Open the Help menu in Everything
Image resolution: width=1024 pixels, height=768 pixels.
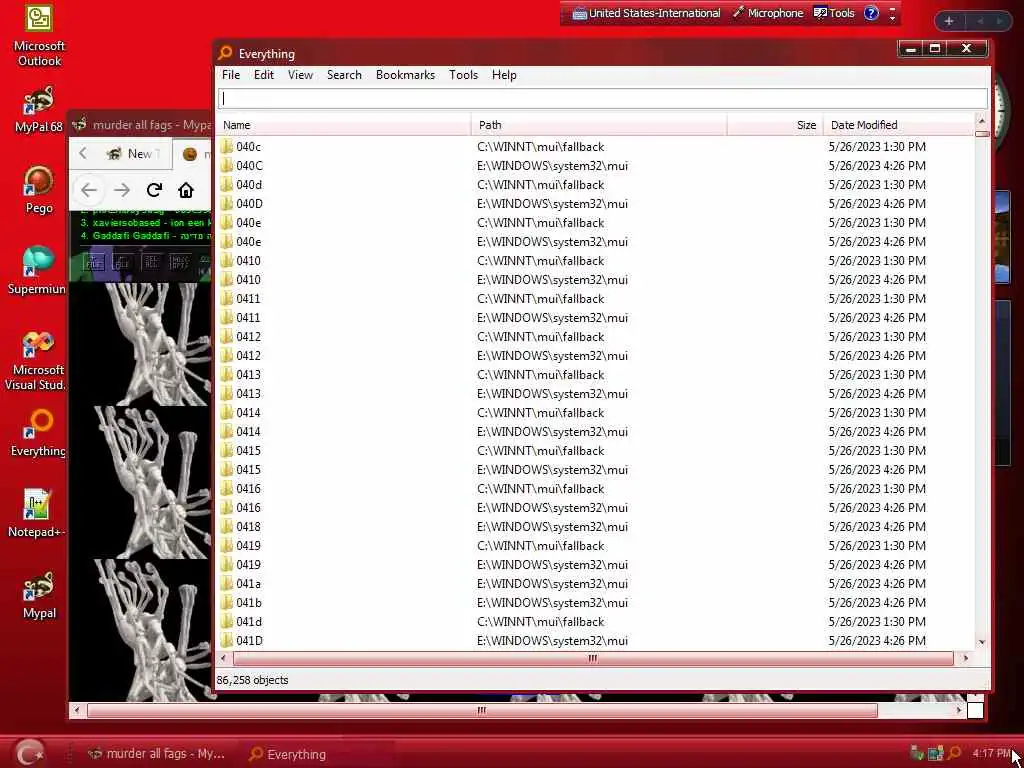click(504, 75)
